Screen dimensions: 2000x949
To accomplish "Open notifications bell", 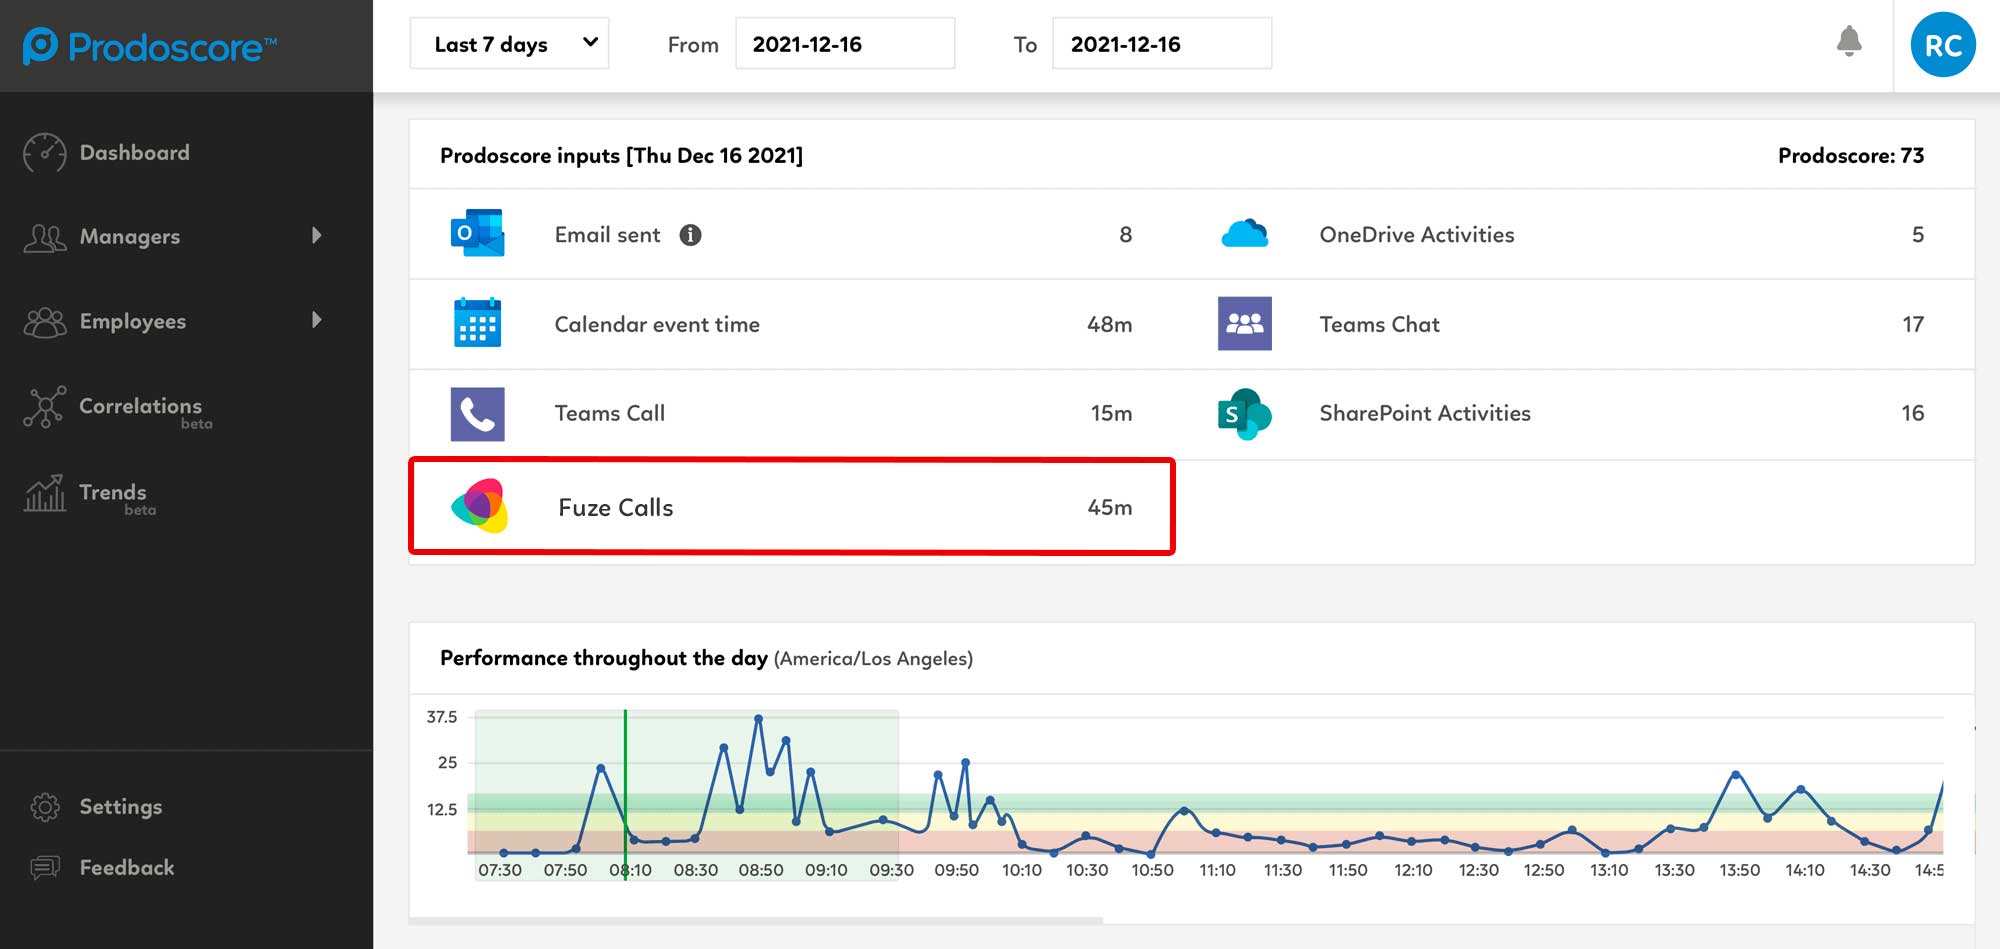I will point(1849,42).
